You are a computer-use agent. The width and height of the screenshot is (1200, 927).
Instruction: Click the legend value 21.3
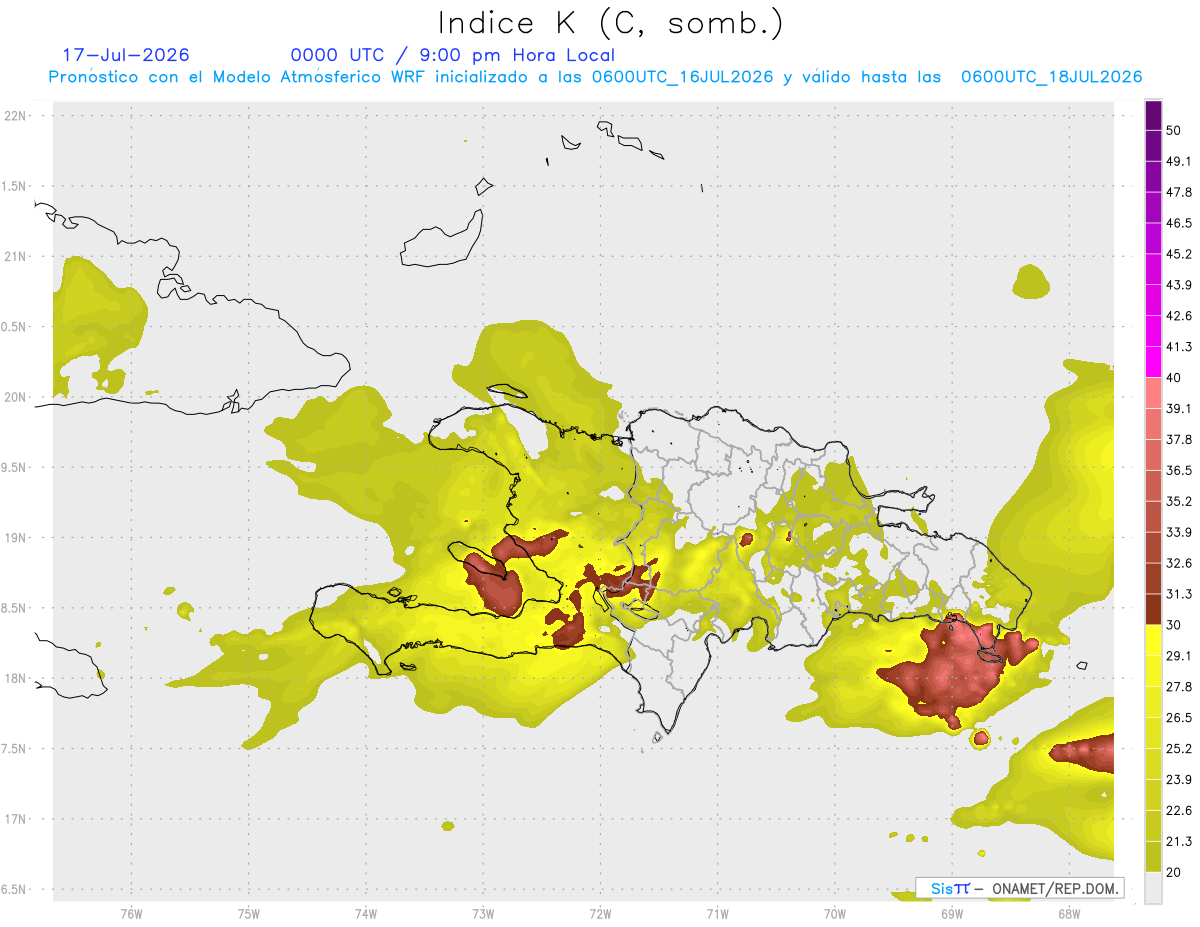tap(1179, 842)
